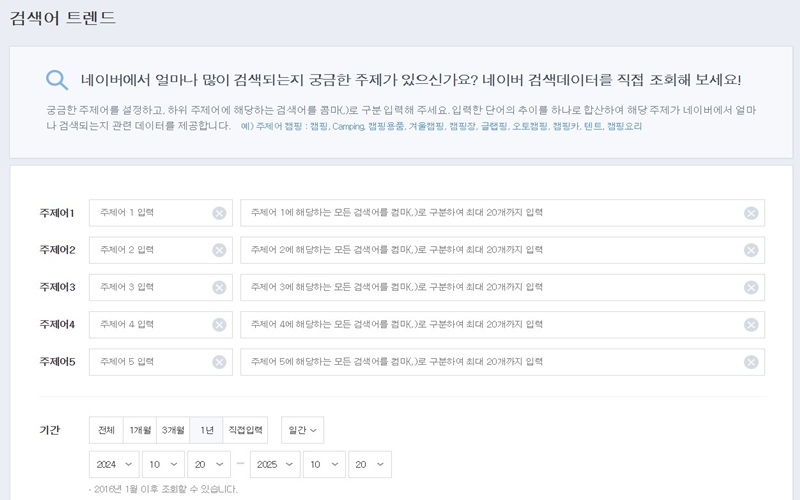Image resolution: width=800 pixels, height=500 pixels.
Task: Open the start year 2024 dropdown
Action: [x=114, y=464]
